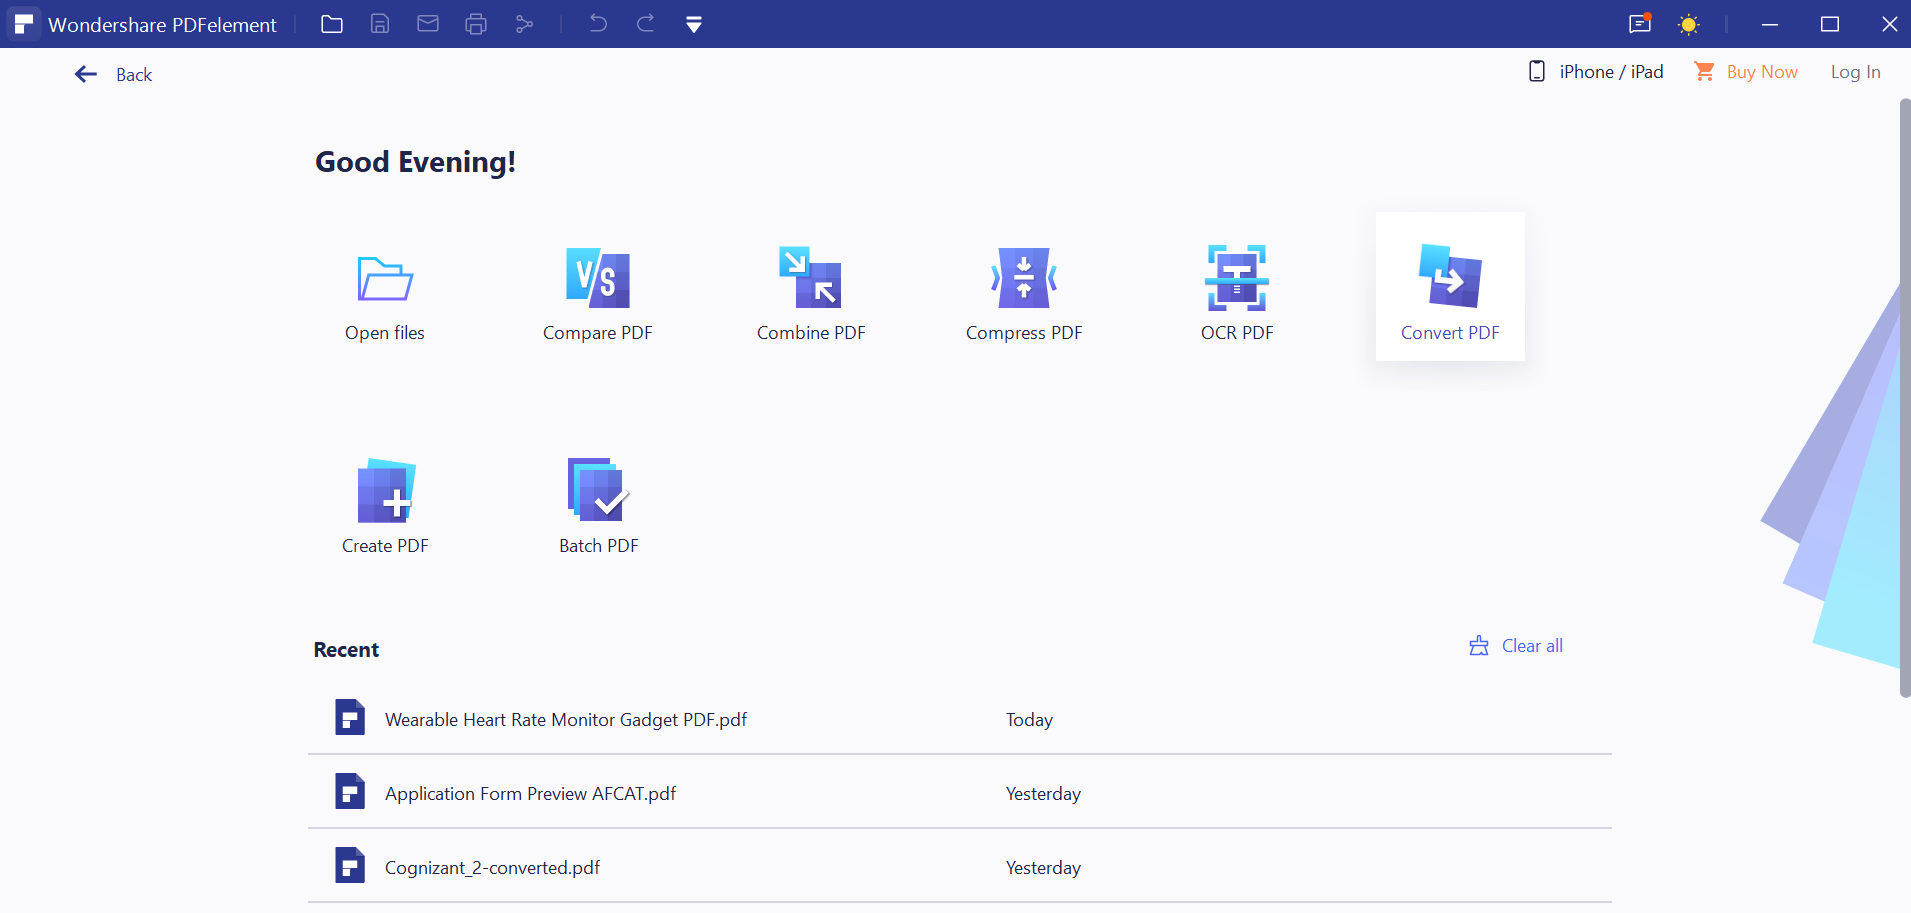
Task: Open the Combine PDF tool
Action: pyautogui.click(x=810, y=279)
